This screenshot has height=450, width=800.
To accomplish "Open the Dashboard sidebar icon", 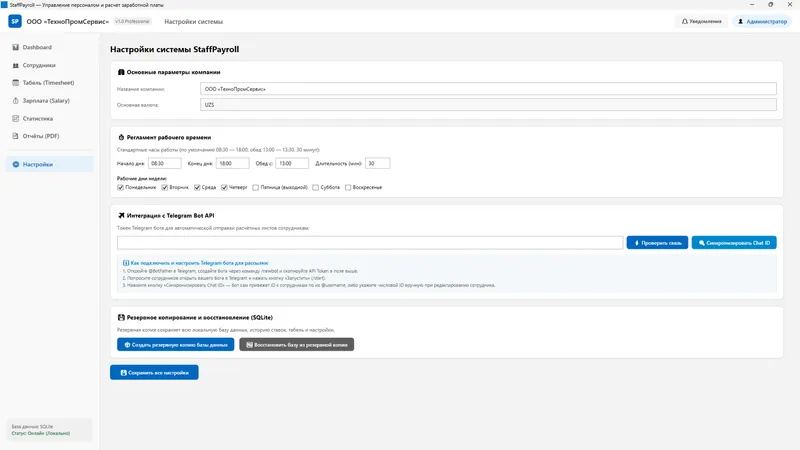I will point(15,47).
